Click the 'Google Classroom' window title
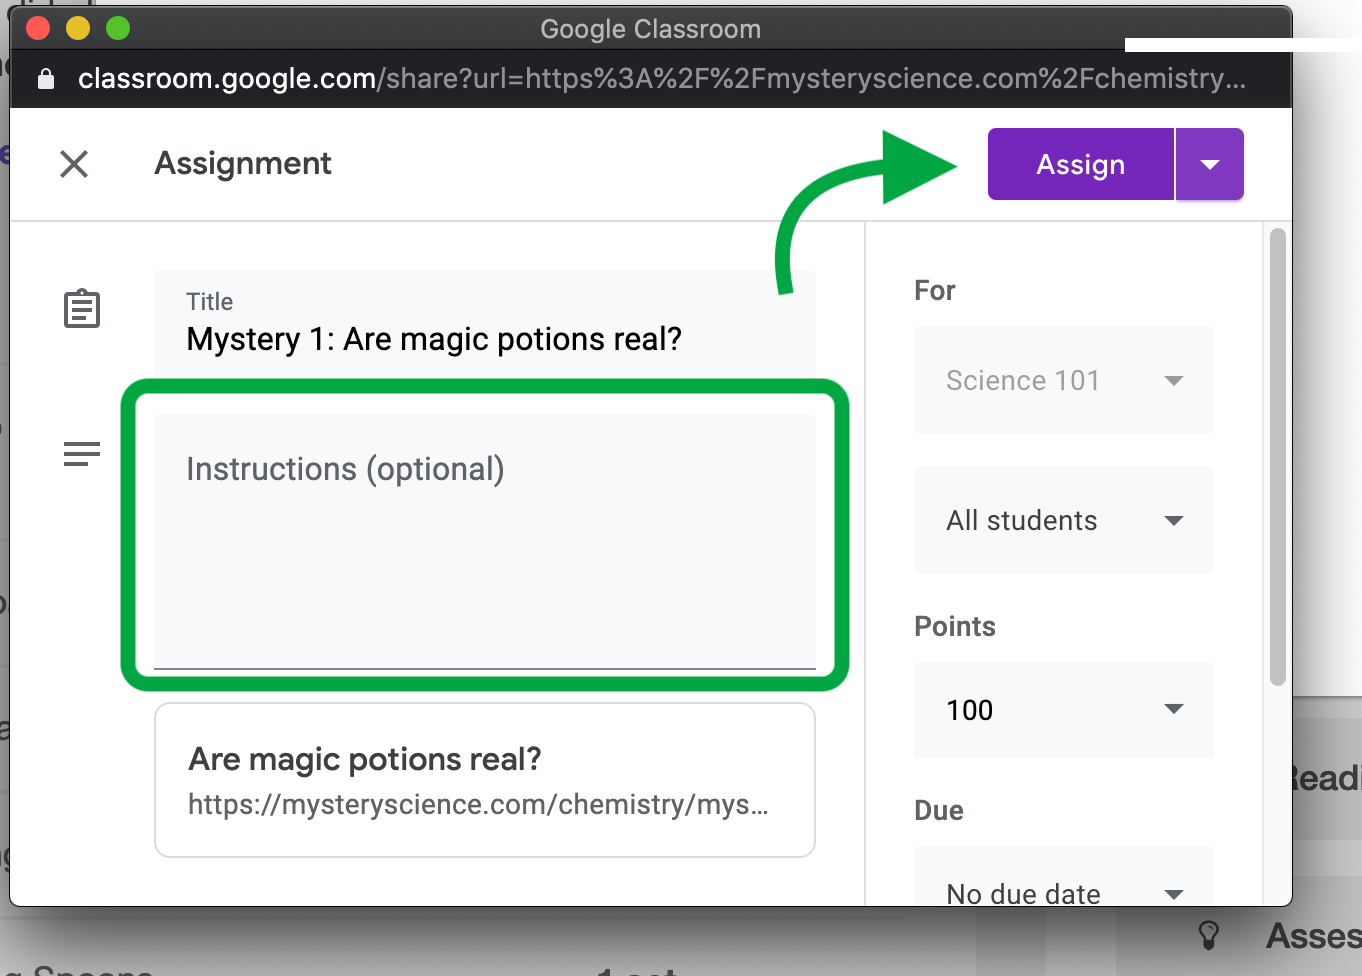The width and height of the screenshot is (1362, 976). [x=651, y=29]
